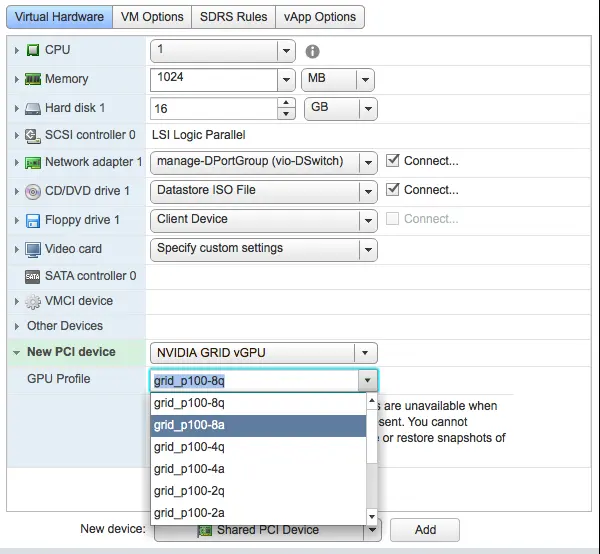
Task: Switch to the Virtual Hardware tab
Action: (x=59, y=17)
